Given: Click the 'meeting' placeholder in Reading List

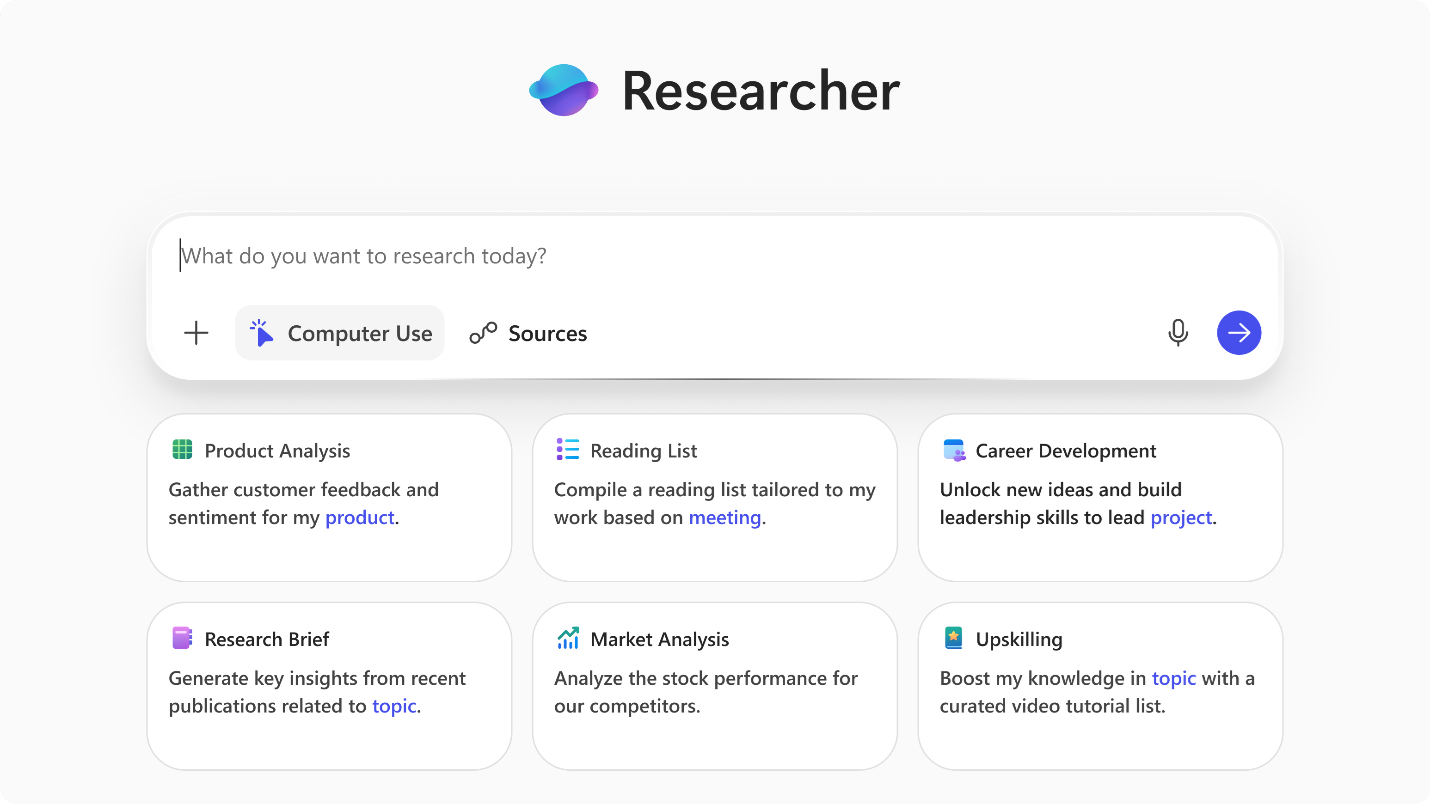Looking at the screenshot, I should coord(725,518).
